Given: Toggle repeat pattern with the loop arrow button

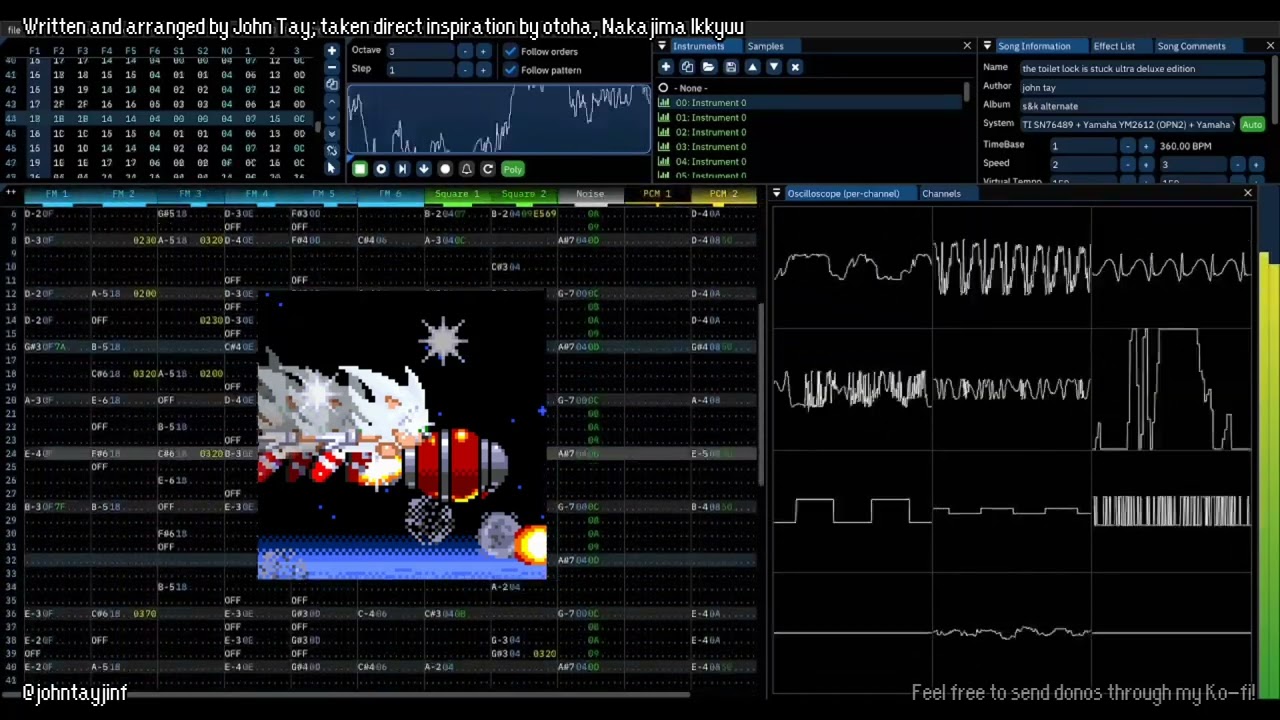Looking at the screenshot, I should pyautogui.click(x=487, y=169).
